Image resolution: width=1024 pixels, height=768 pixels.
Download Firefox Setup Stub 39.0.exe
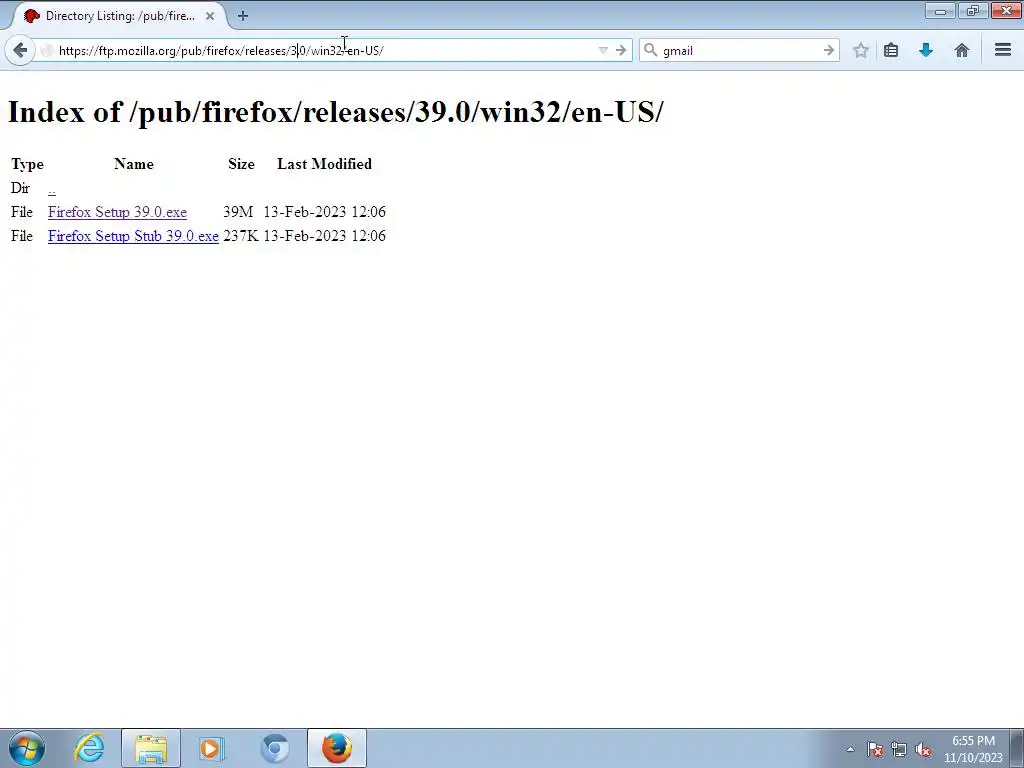pyautogui.click(x=133, y=236)
